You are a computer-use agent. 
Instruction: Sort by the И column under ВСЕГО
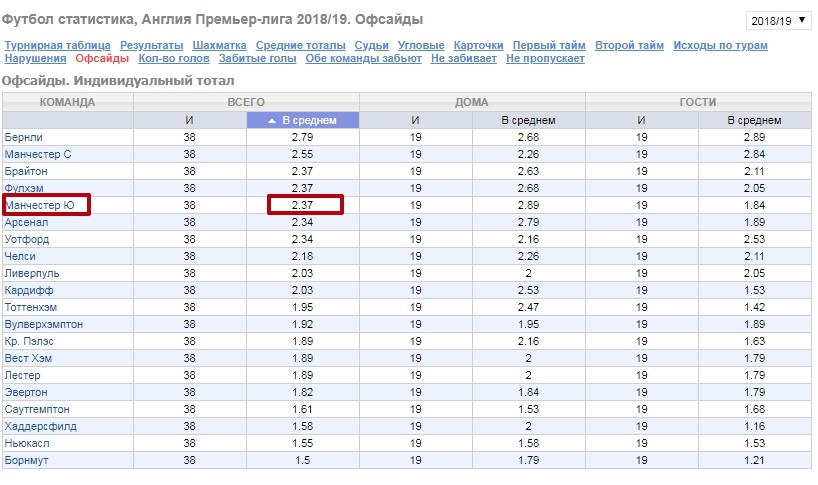(189, 120)
